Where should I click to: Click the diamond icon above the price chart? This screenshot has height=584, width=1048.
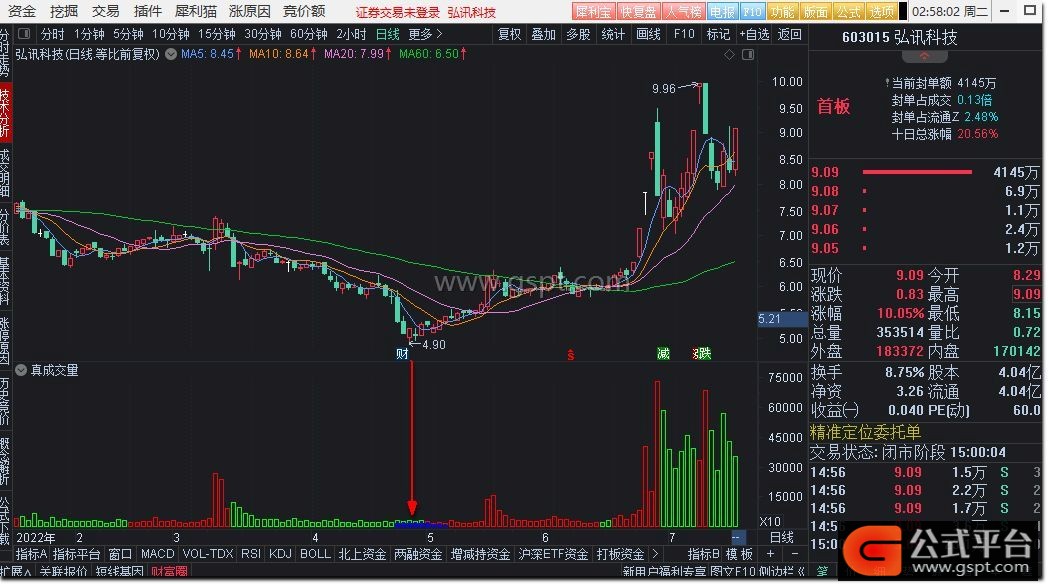coord(729,54)
